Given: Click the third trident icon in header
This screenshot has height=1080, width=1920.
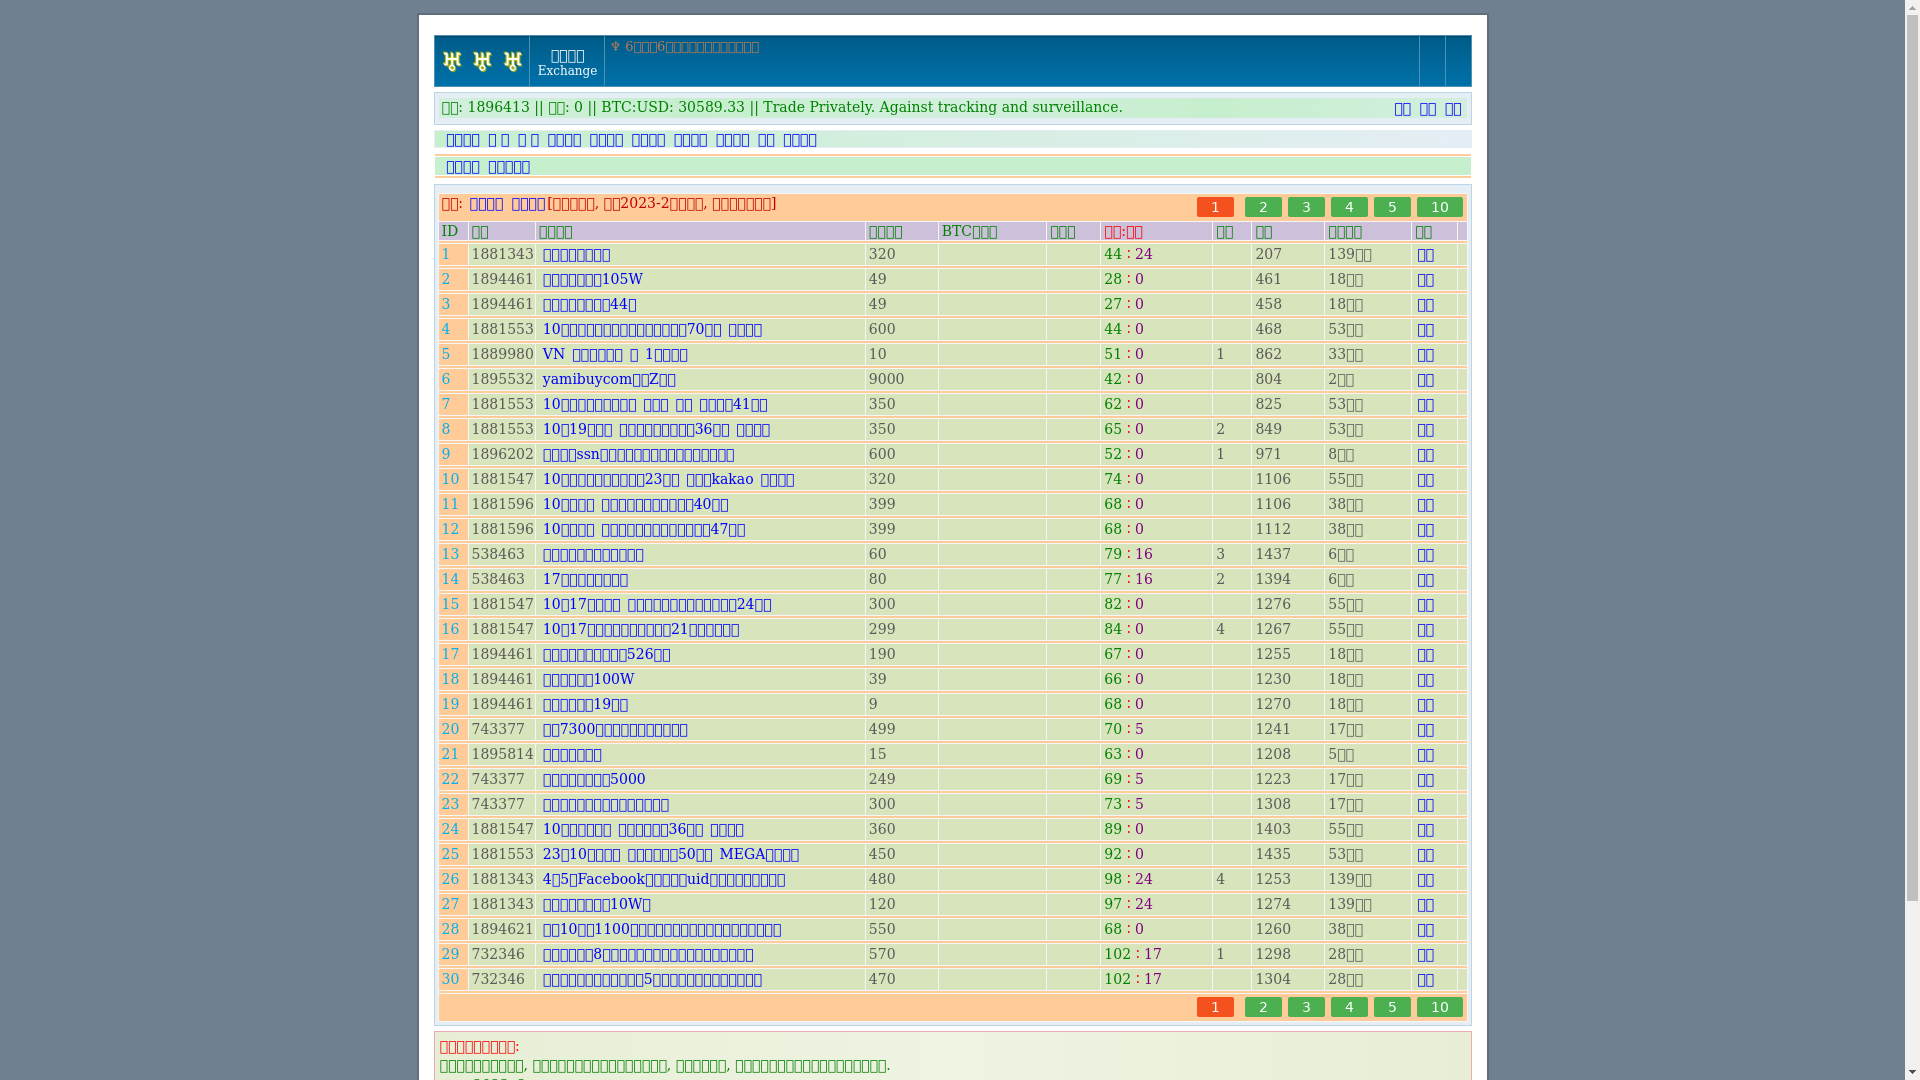Looking at the screenshot, I should coord(512,61).
